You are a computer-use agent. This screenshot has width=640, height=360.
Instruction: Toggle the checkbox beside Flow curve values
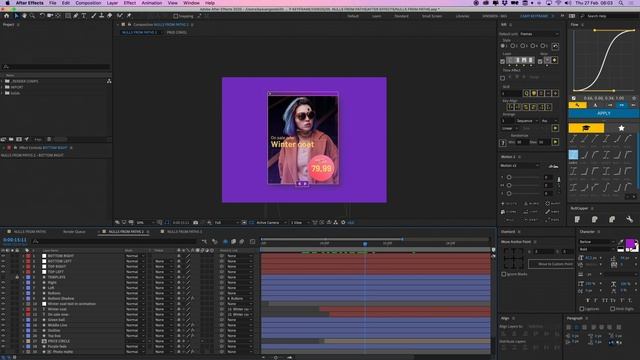pyautogui.click(x=573, y=98)
